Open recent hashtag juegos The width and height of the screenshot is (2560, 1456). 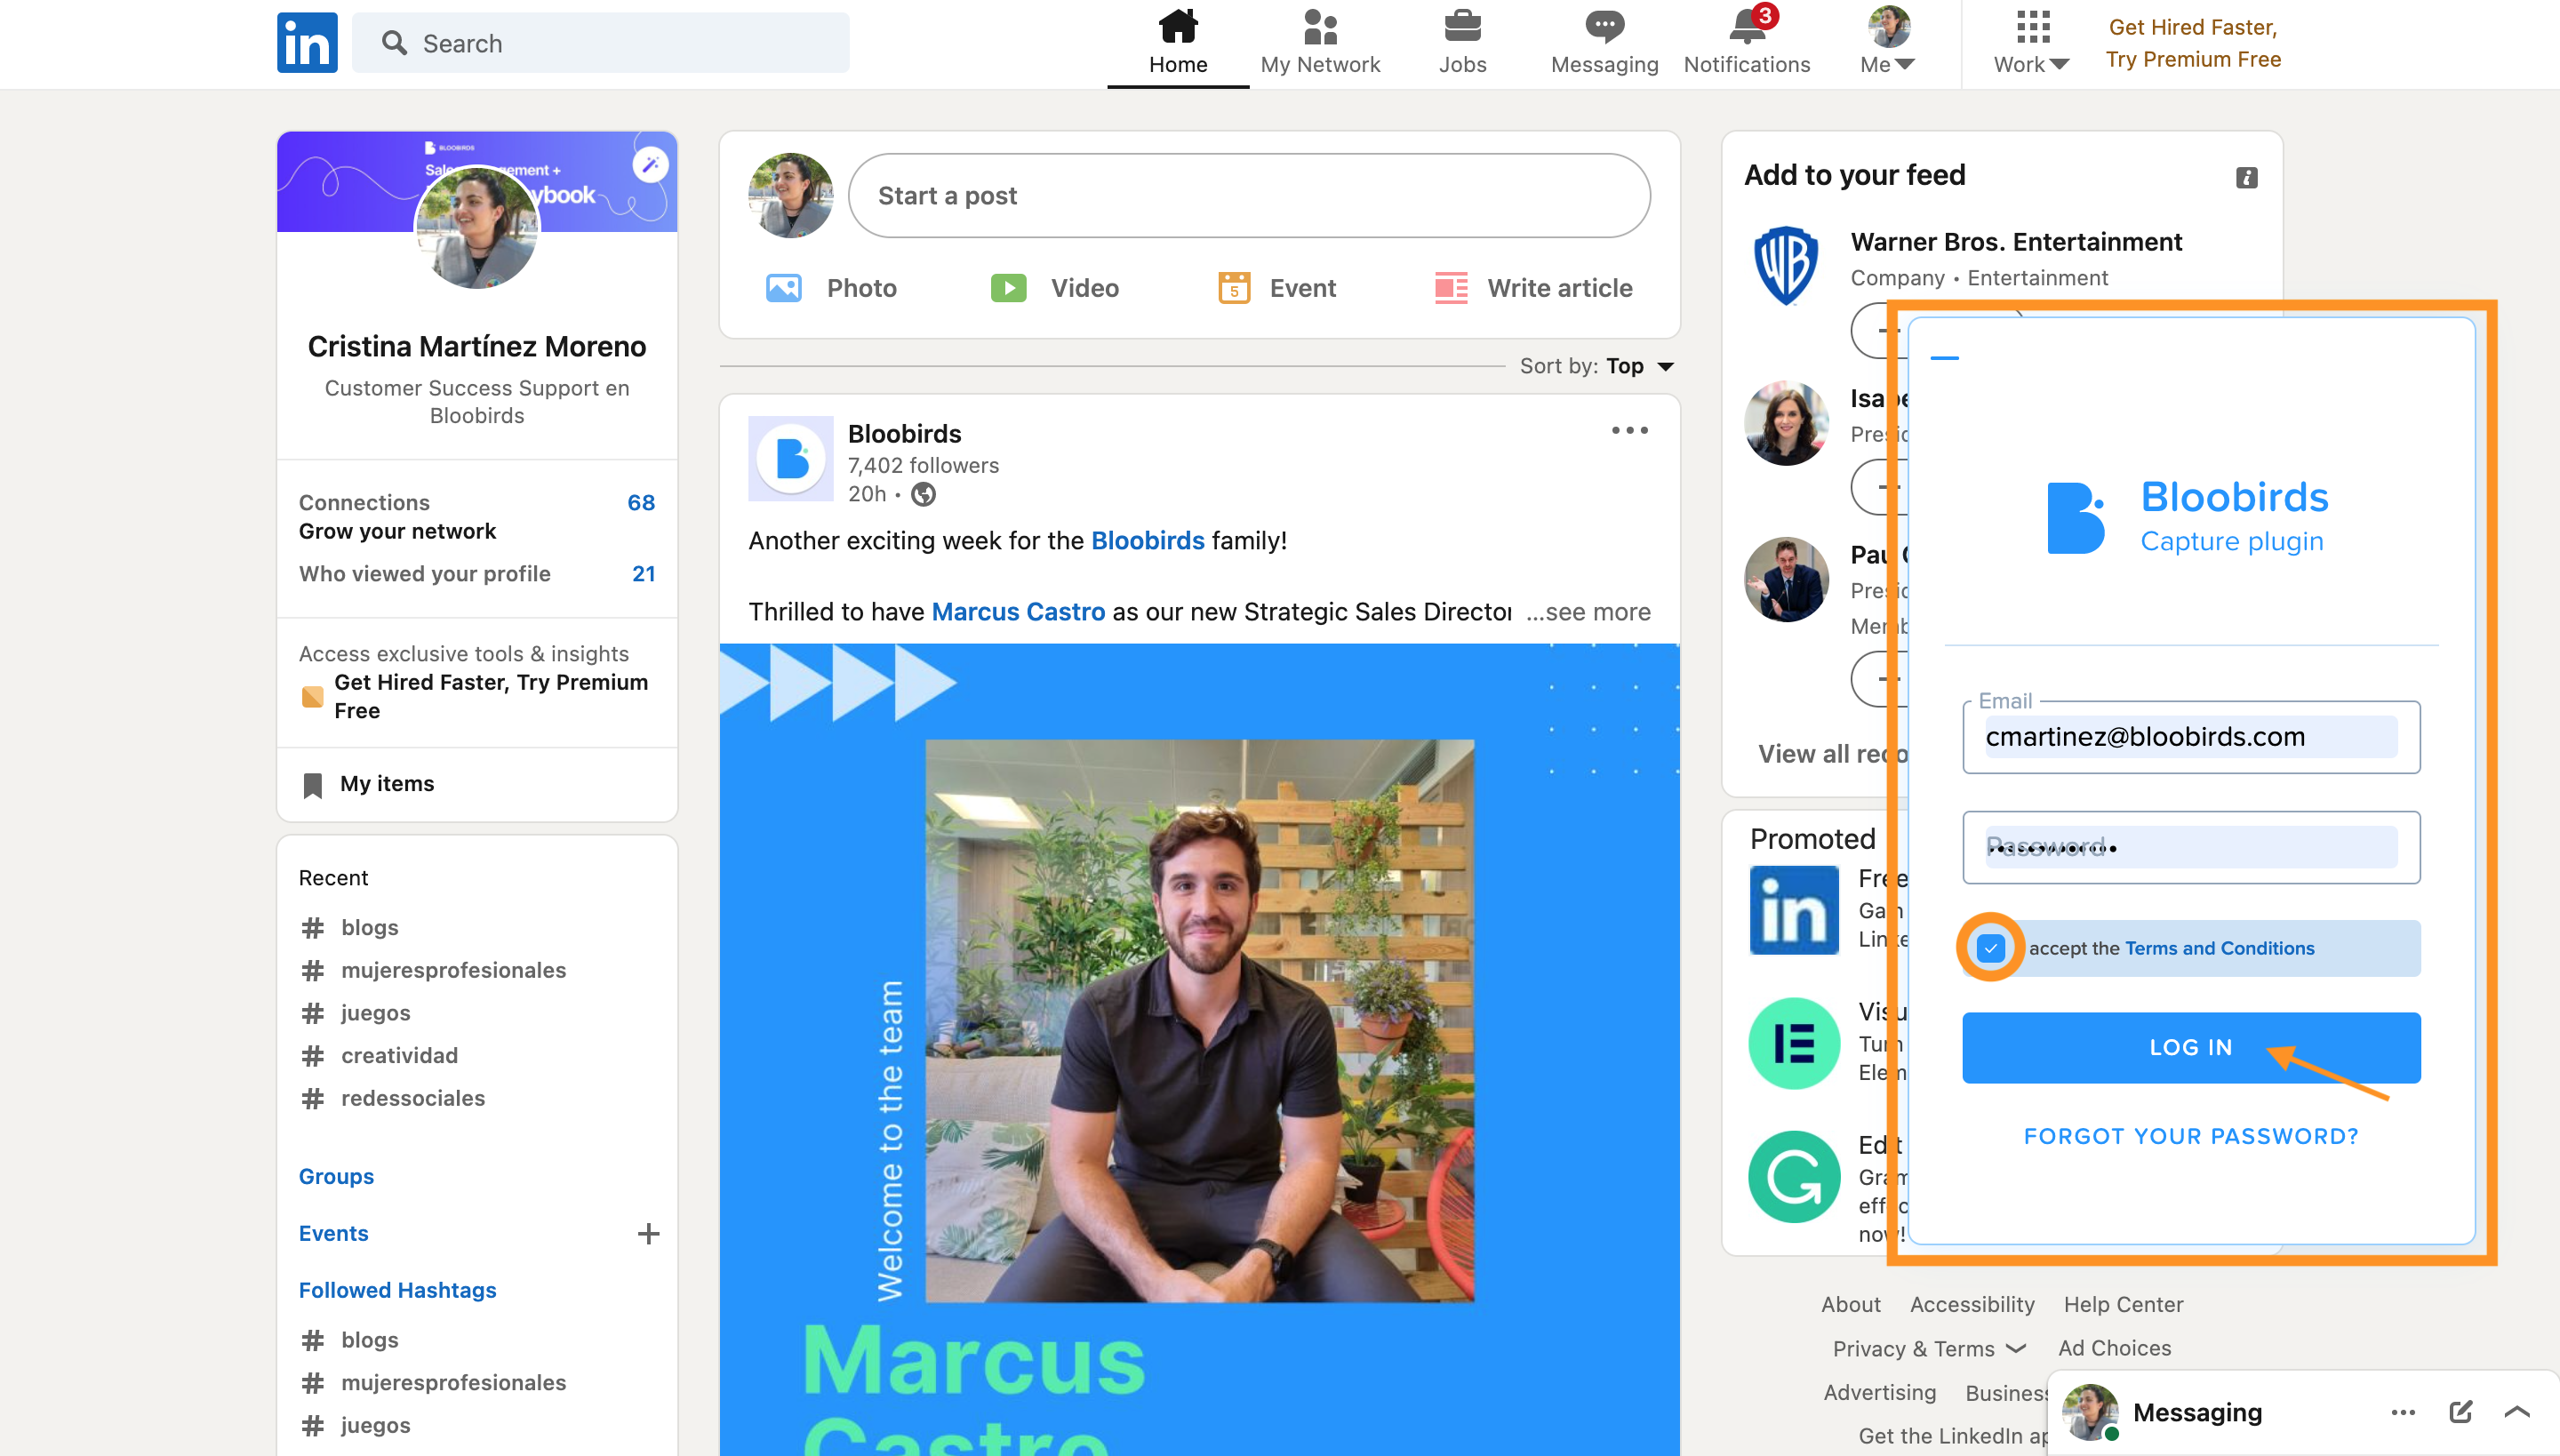356,1013
